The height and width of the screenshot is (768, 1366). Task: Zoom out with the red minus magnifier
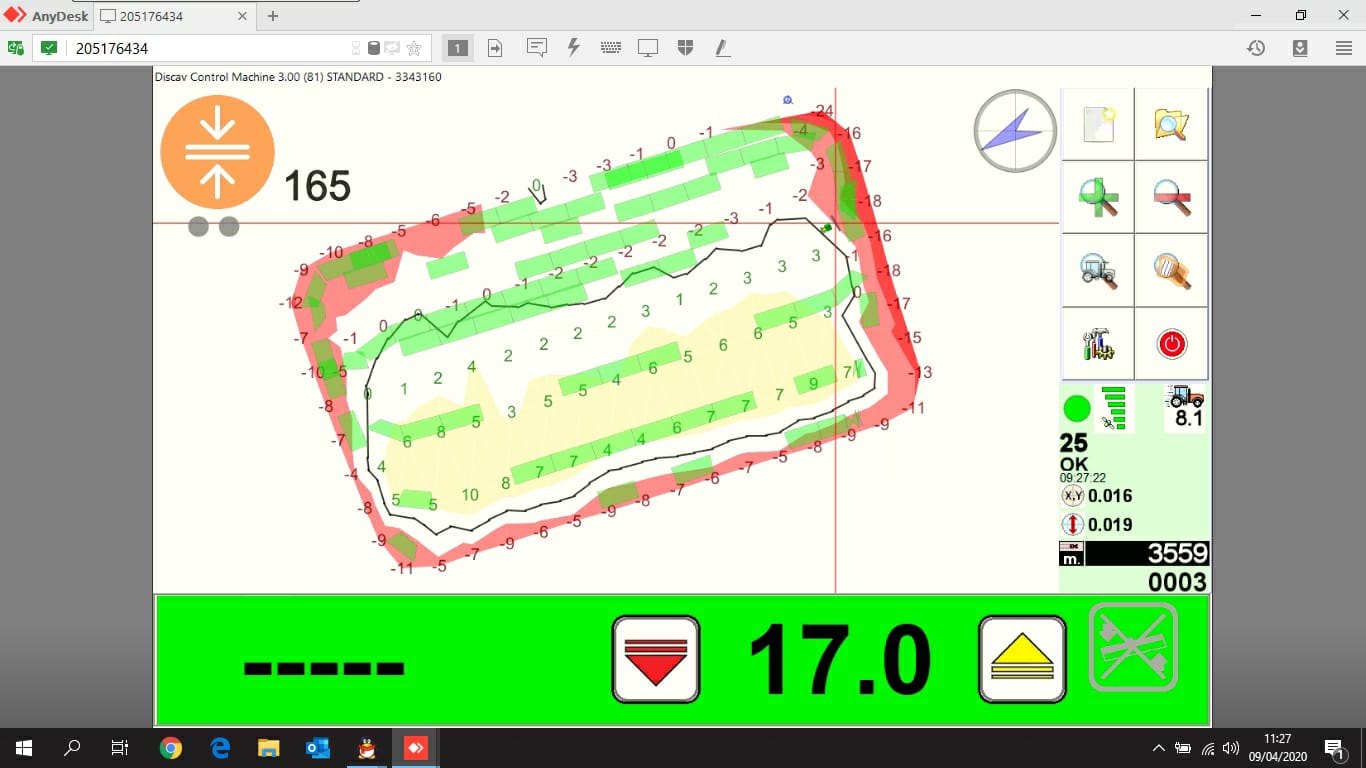click(x=1171, y=197)
